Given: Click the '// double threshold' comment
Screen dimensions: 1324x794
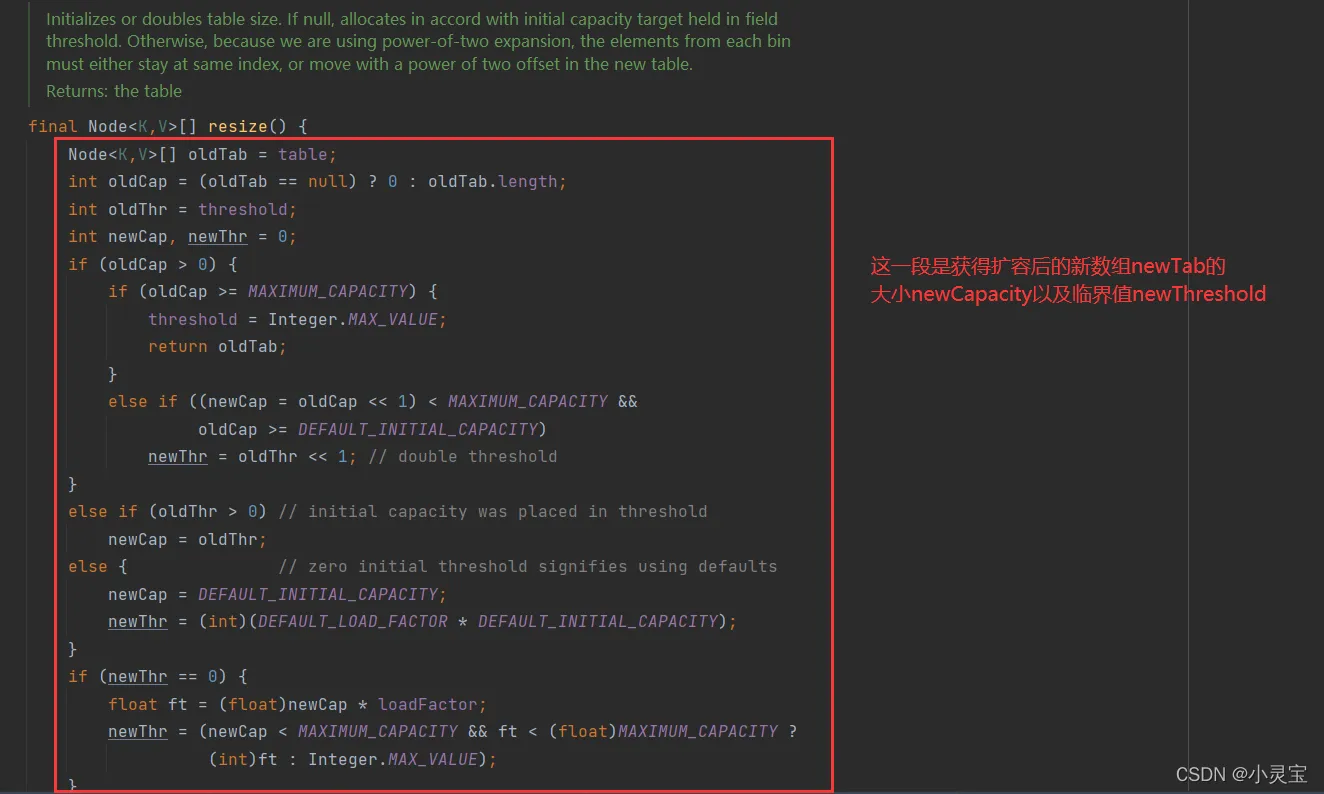Looking at the screenshot, I should point(463,456).
